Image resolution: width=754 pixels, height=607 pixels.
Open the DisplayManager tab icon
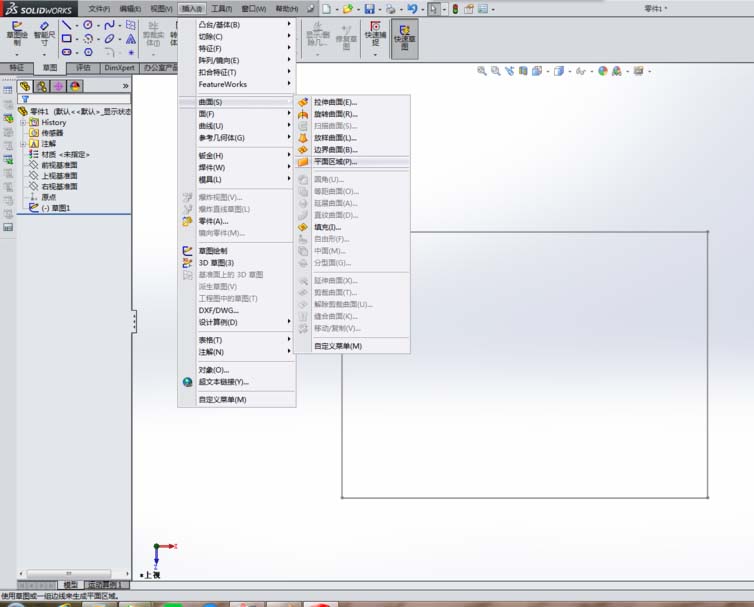point(75,86)
